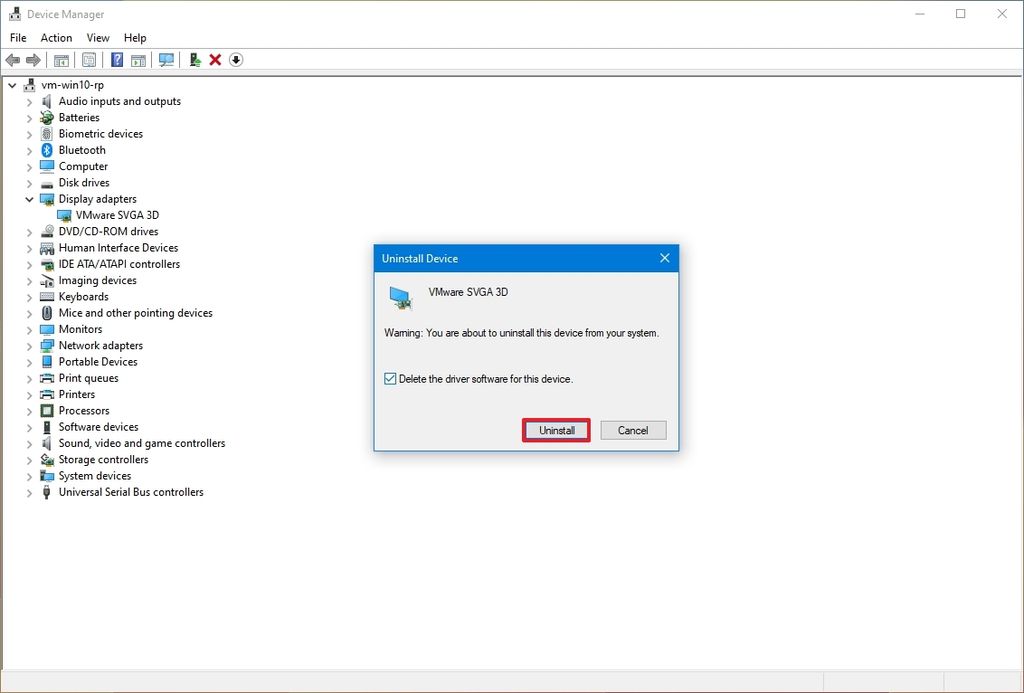Click the red X Uninstall device icon
1024x693 pixels.
tap(214, 60)
